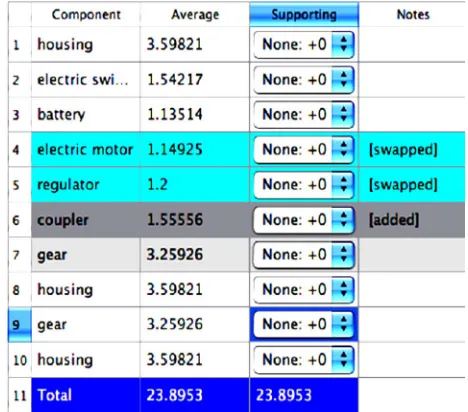Screen dimensions: 468x412
Task: Select row number 6 header
Action: 20,220
